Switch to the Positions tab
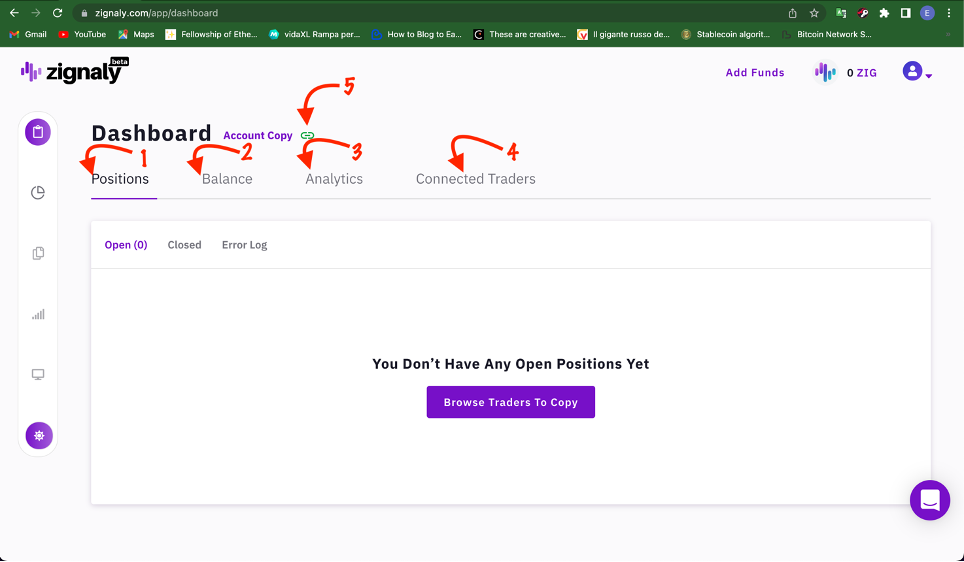Image resolution: width=964 pixels, height=562 pixels. [120, 179]
